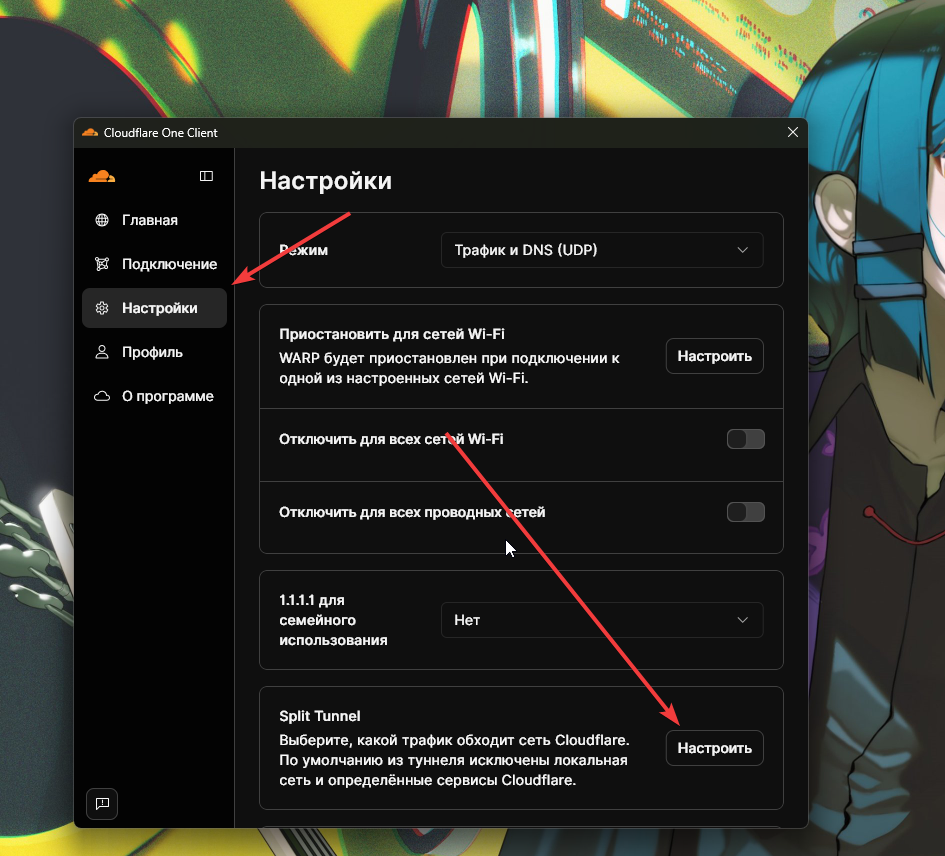Click the Настройки page heading

tap(325, 181)
